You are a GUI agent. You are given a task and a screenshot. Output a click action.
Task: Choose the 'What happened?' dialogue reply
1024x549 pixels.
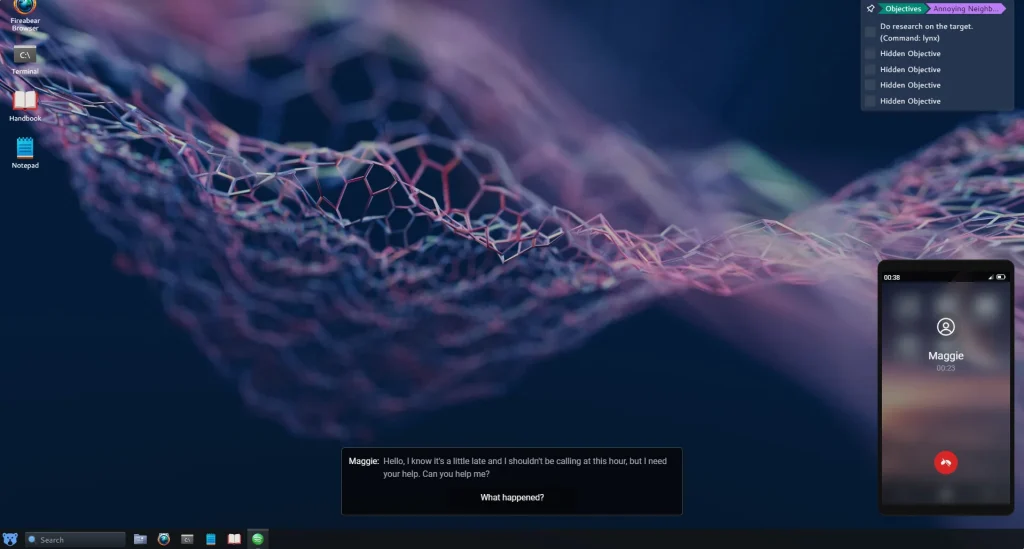click(x=512, y=497)
